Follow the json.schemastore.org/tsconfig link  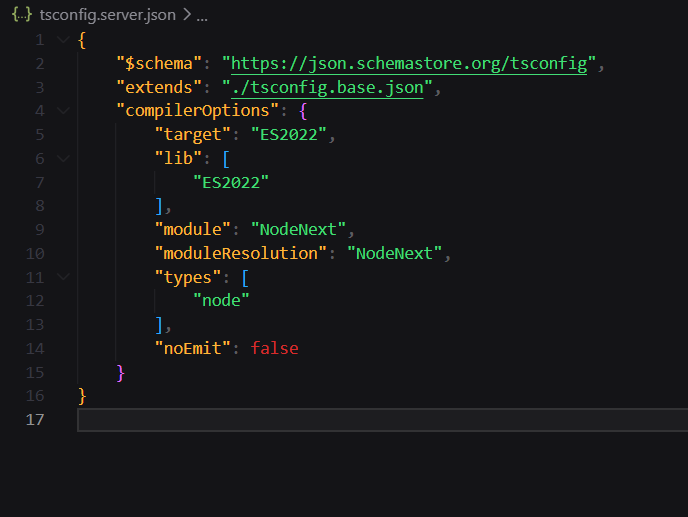click(x=409, y=64)
